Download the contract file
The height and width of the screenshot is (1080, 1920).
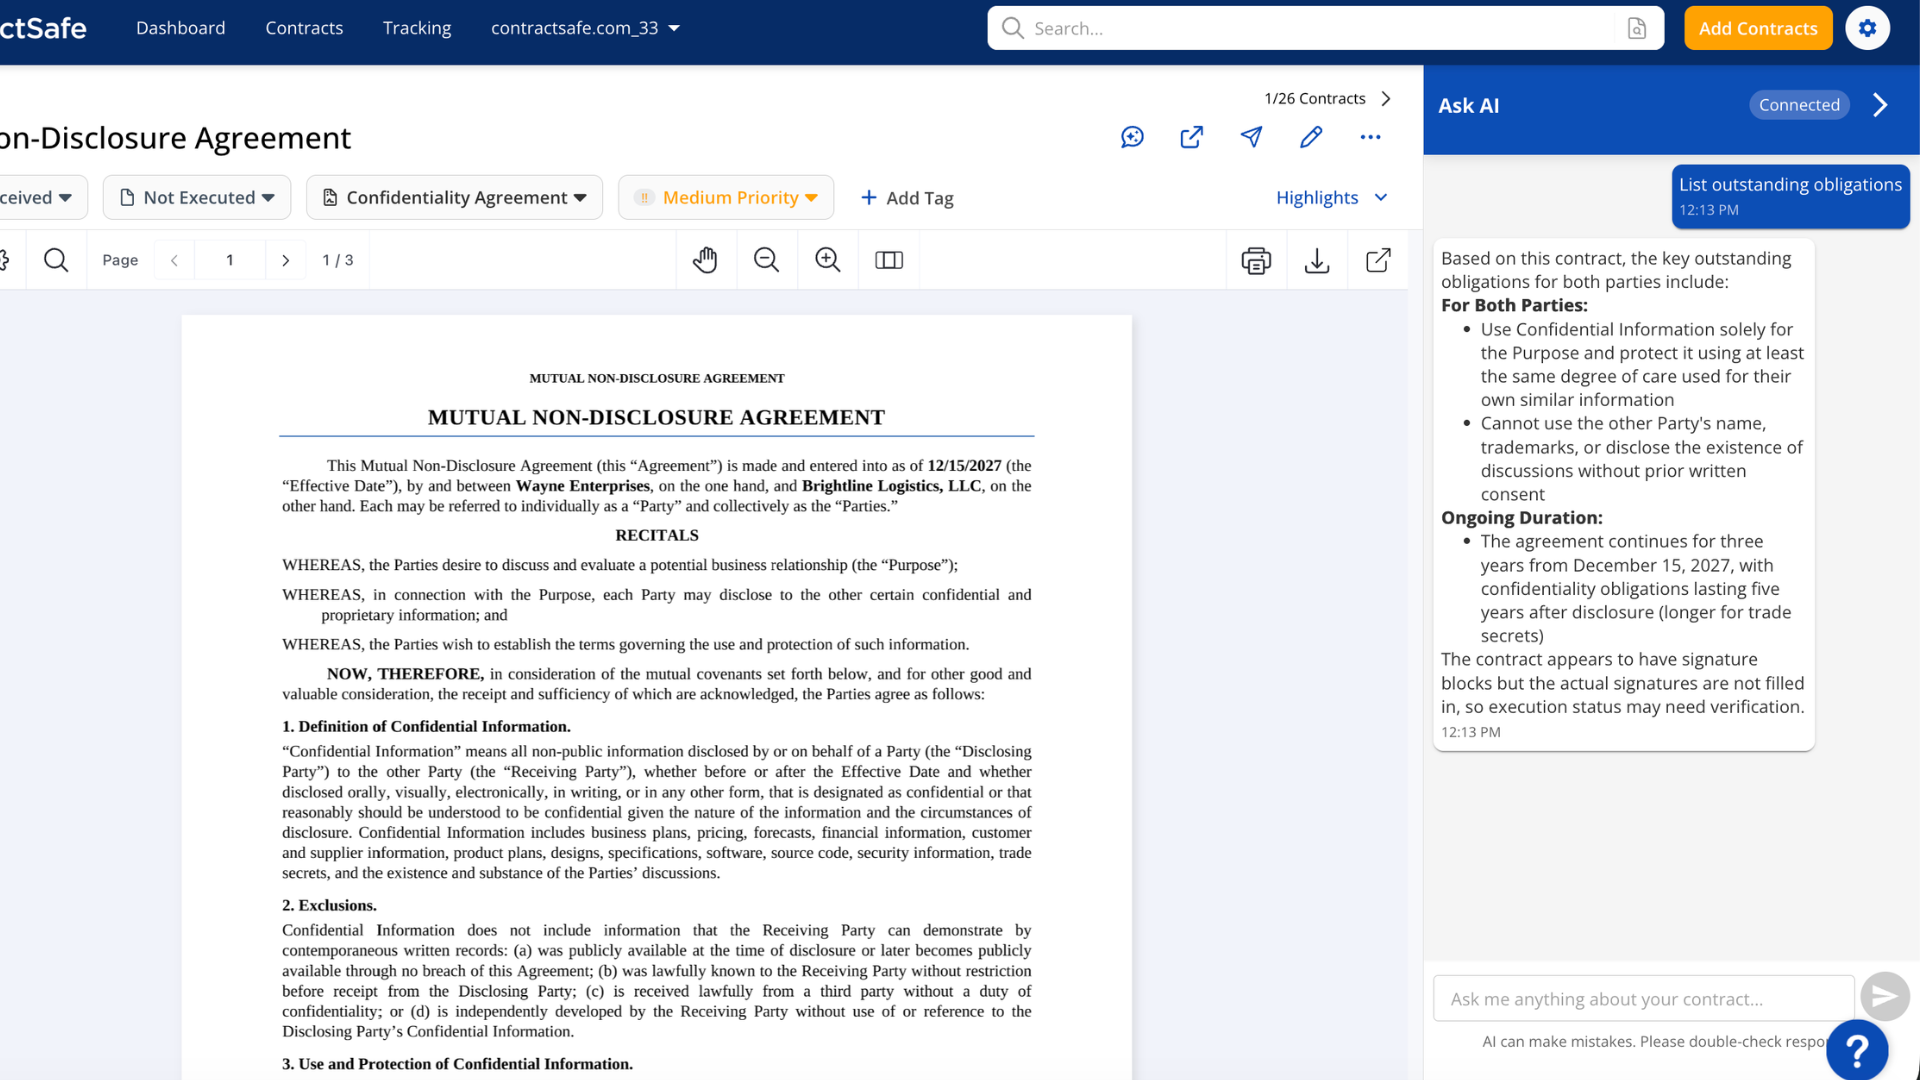1317,260
